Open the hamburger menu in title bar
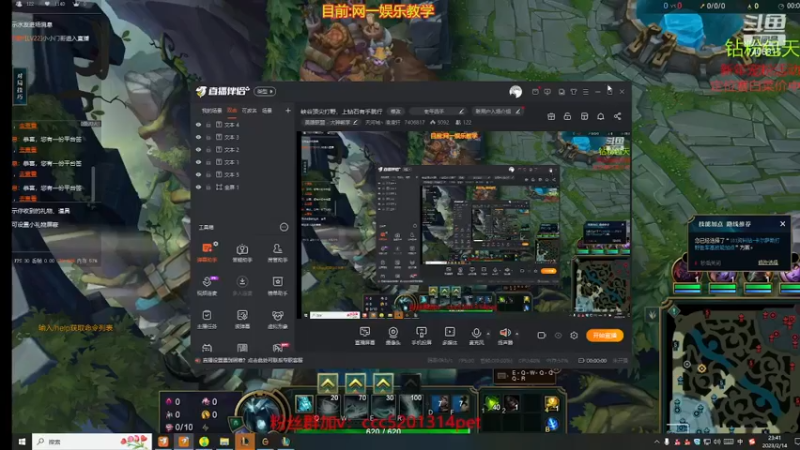 click(x=586, y=92)
